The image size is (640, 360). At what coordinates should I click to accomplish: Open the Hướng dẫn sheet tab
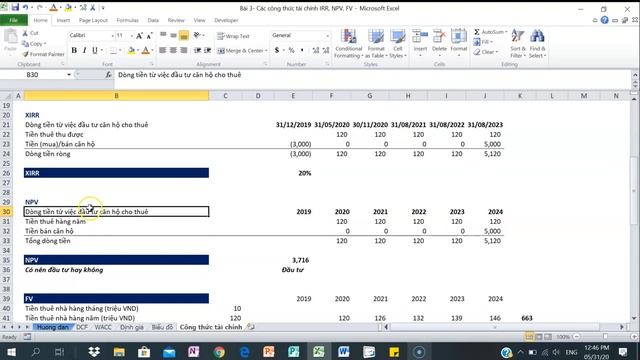coord(53,327)
